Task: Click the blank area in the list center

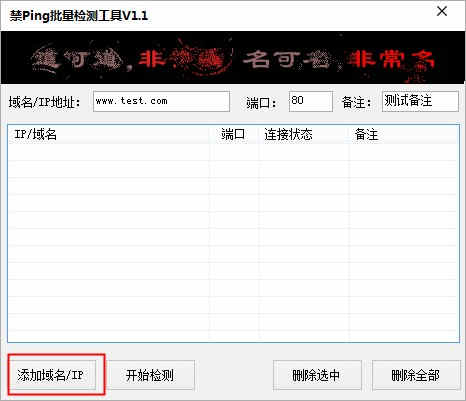Action: pyautogui.click(x=233, y=243)
